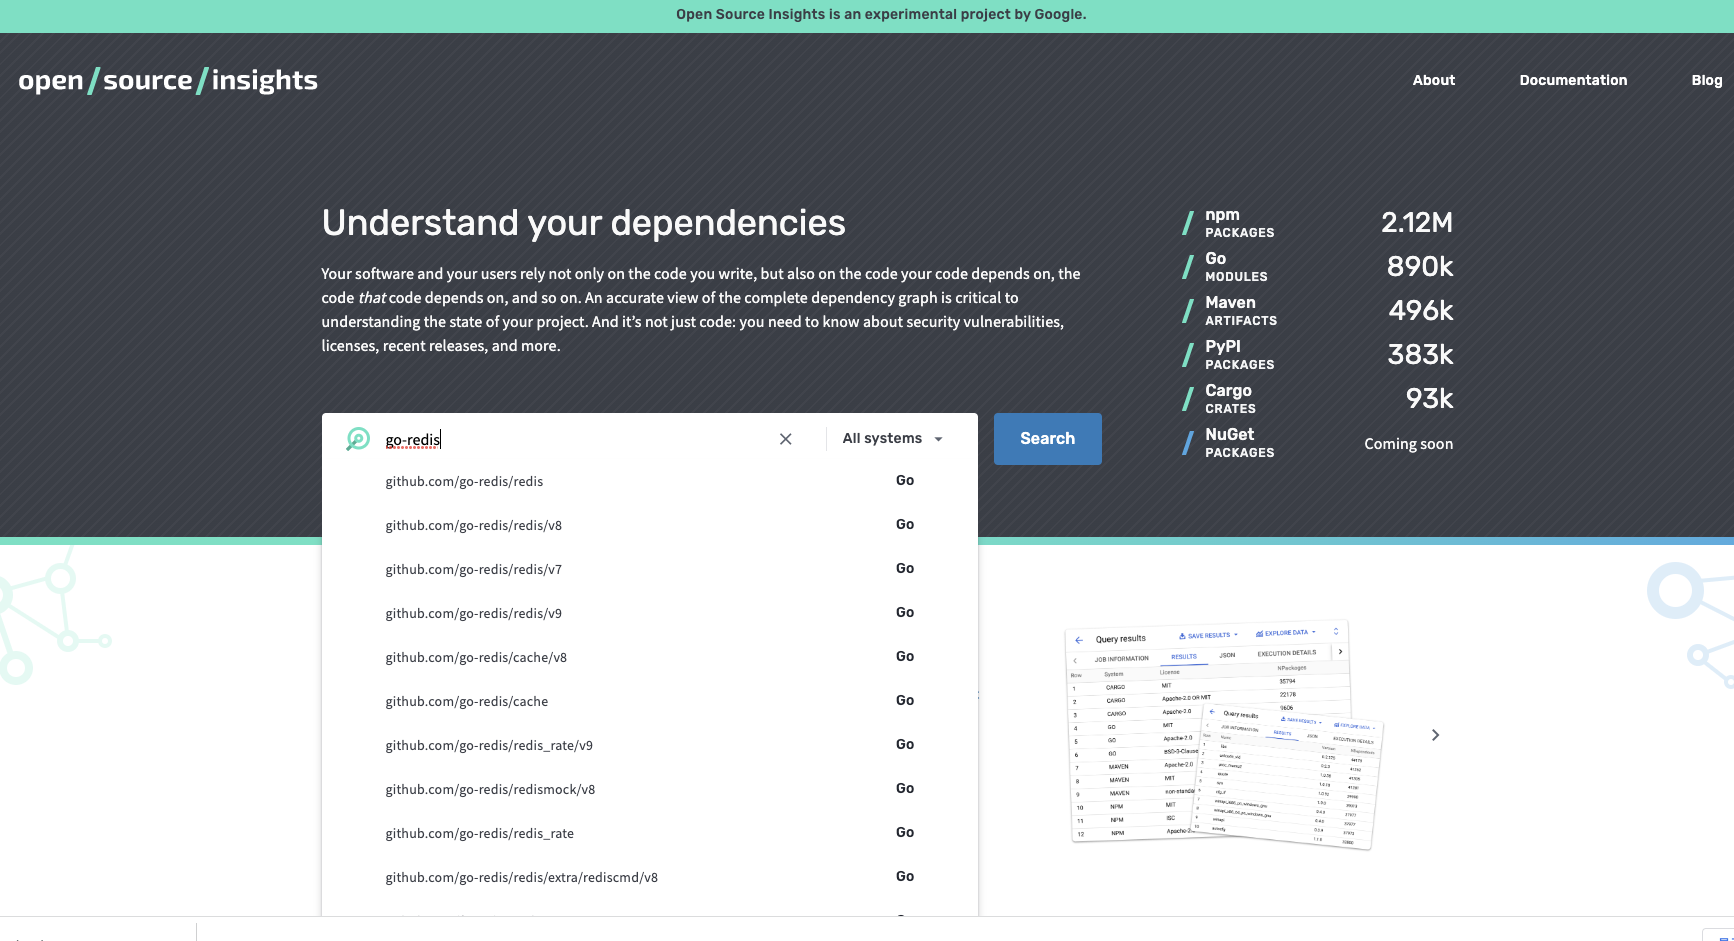Click the Understand your dependencies heading

(x=583, y=223)
